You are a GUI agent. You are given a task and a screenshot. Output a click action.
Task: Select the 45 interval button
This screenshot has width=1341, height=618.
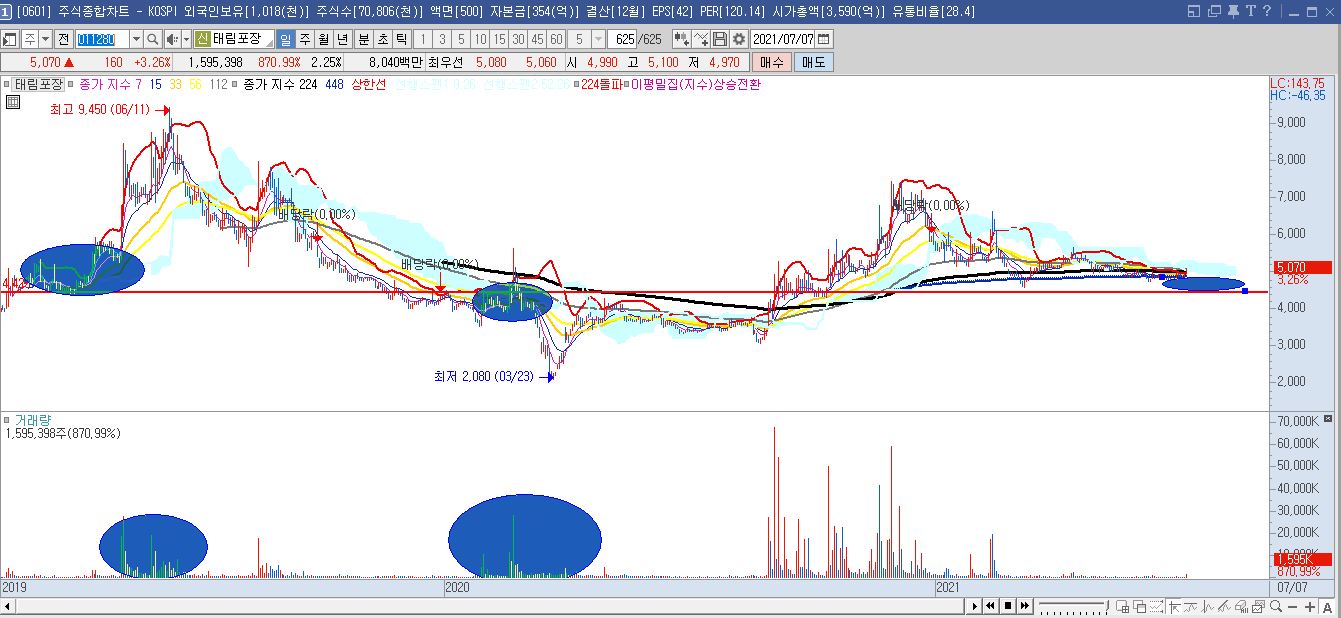pyautogui.click(x=537, y=39)
